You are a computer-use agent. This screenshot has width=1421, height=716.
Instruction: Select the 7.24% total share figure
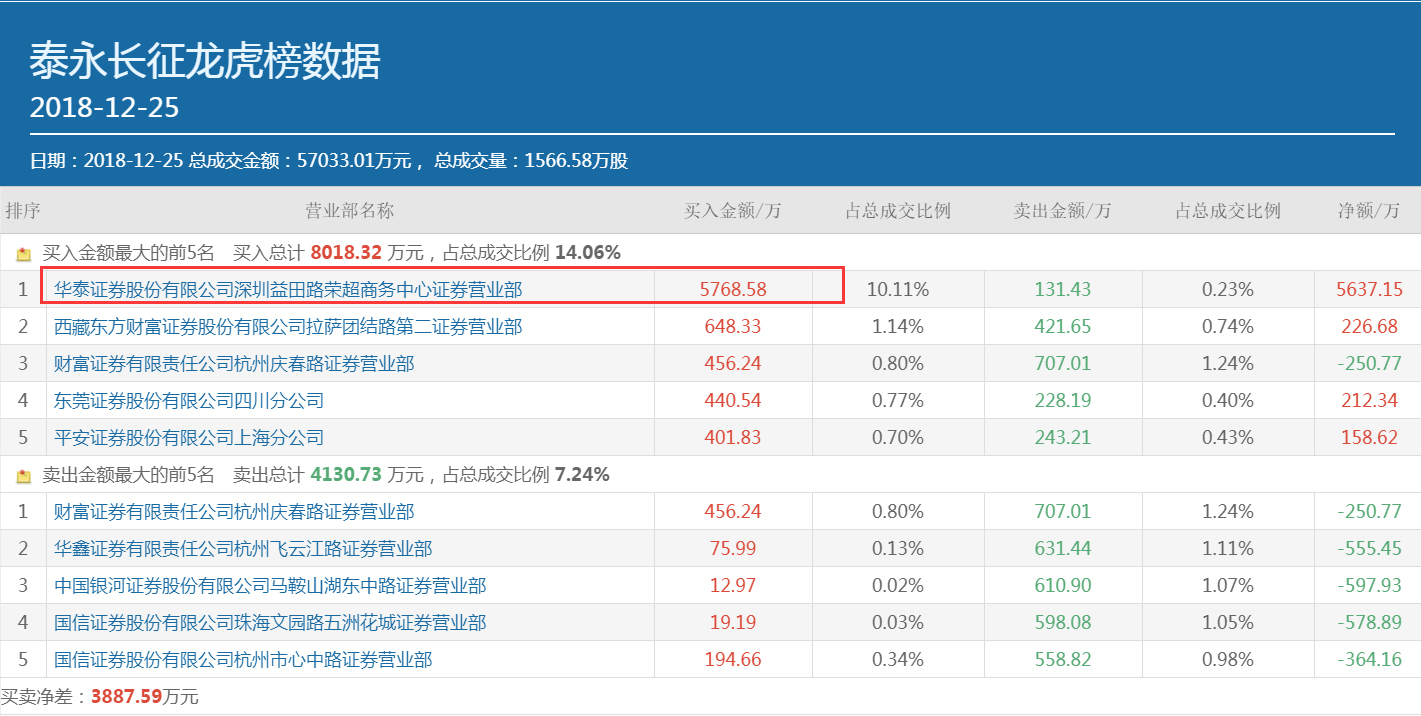click(x=582, y=475)
